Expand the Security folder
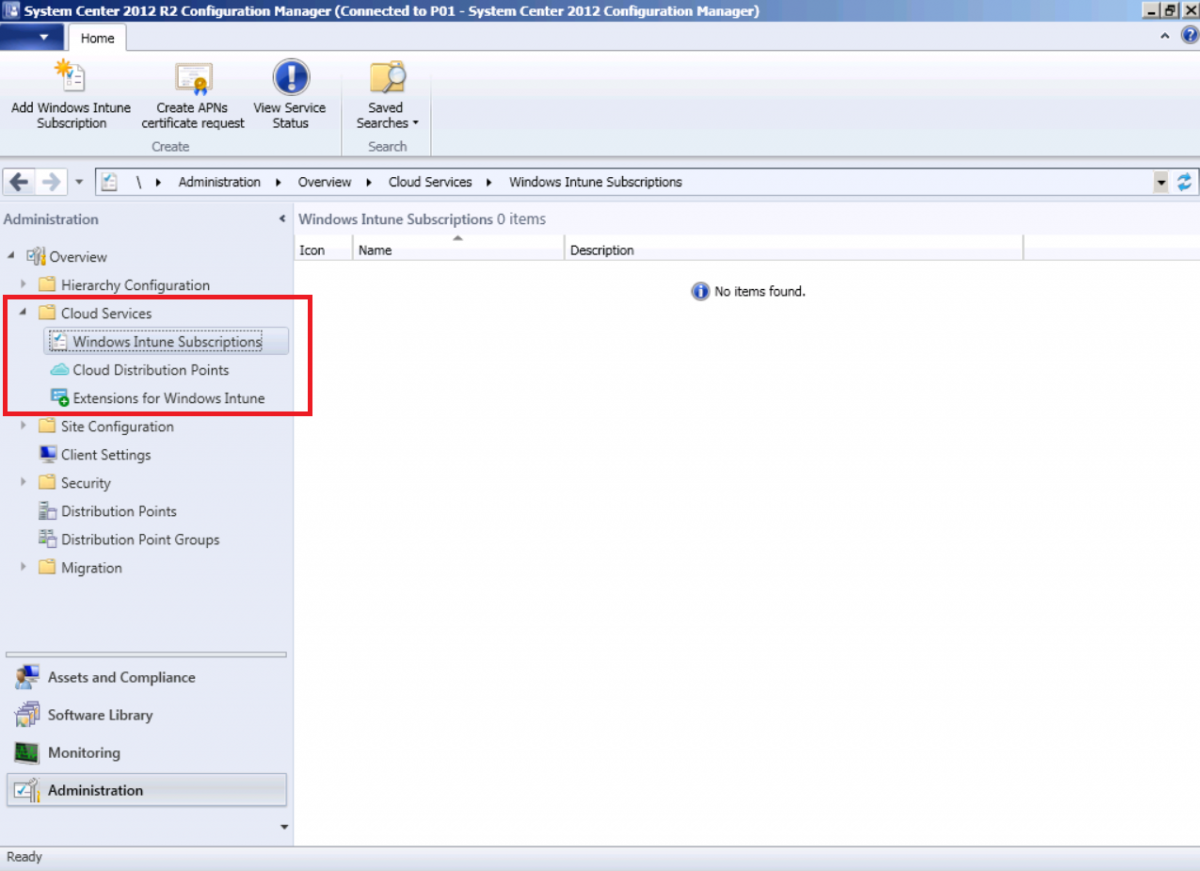1200x871 pixels. (x=23, y=483)
